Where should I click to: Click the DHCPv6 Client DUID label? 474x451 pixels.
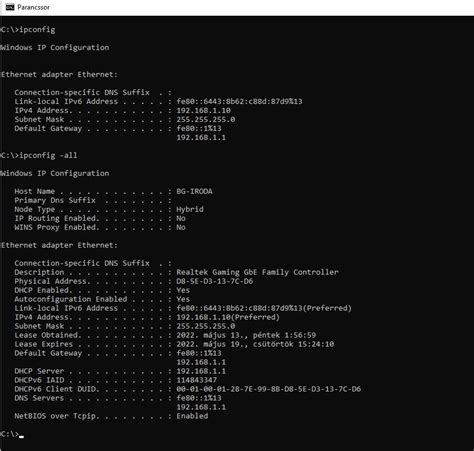click(56, 389)
